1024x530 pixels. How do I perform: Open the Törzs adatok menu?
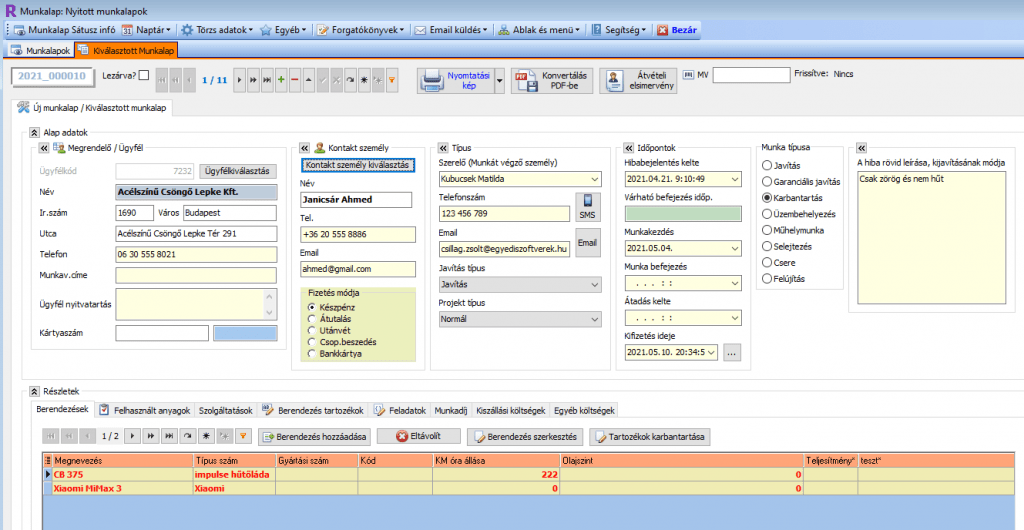pyautogui.click(x=217, y=29)
